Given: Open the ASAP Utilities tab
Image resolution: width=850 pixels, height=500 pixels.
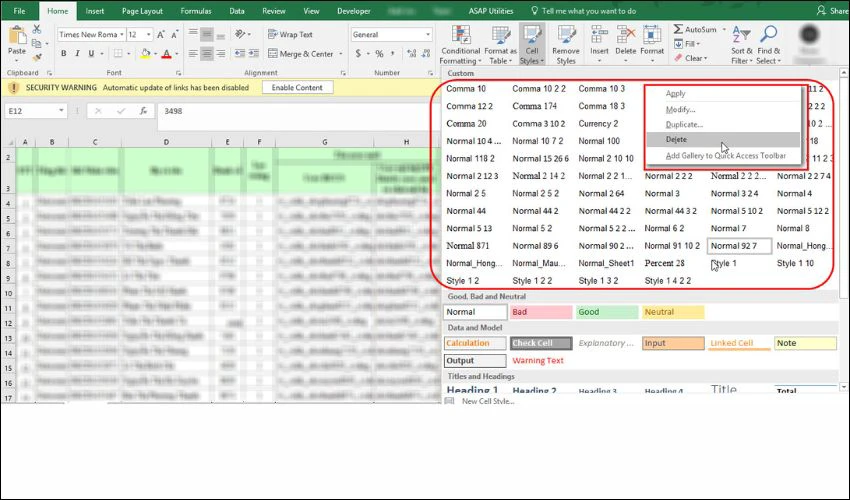Looking at the screenshot, I should [491, 11].
